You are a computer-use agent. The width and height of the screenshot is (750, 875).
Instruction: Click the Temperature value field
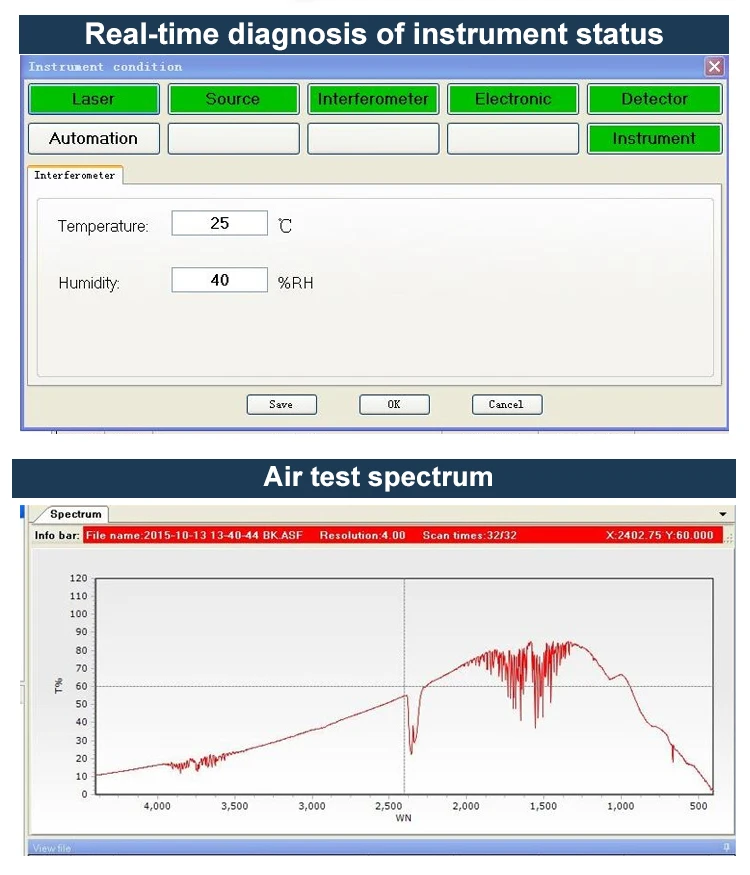[x=219, y=223]
